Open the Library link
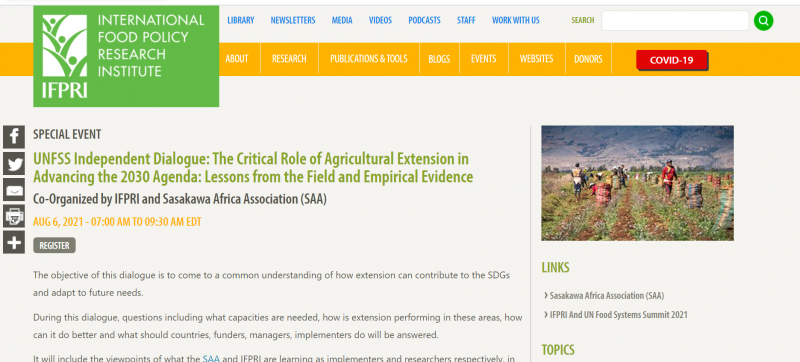 click(x=241, y=20)
